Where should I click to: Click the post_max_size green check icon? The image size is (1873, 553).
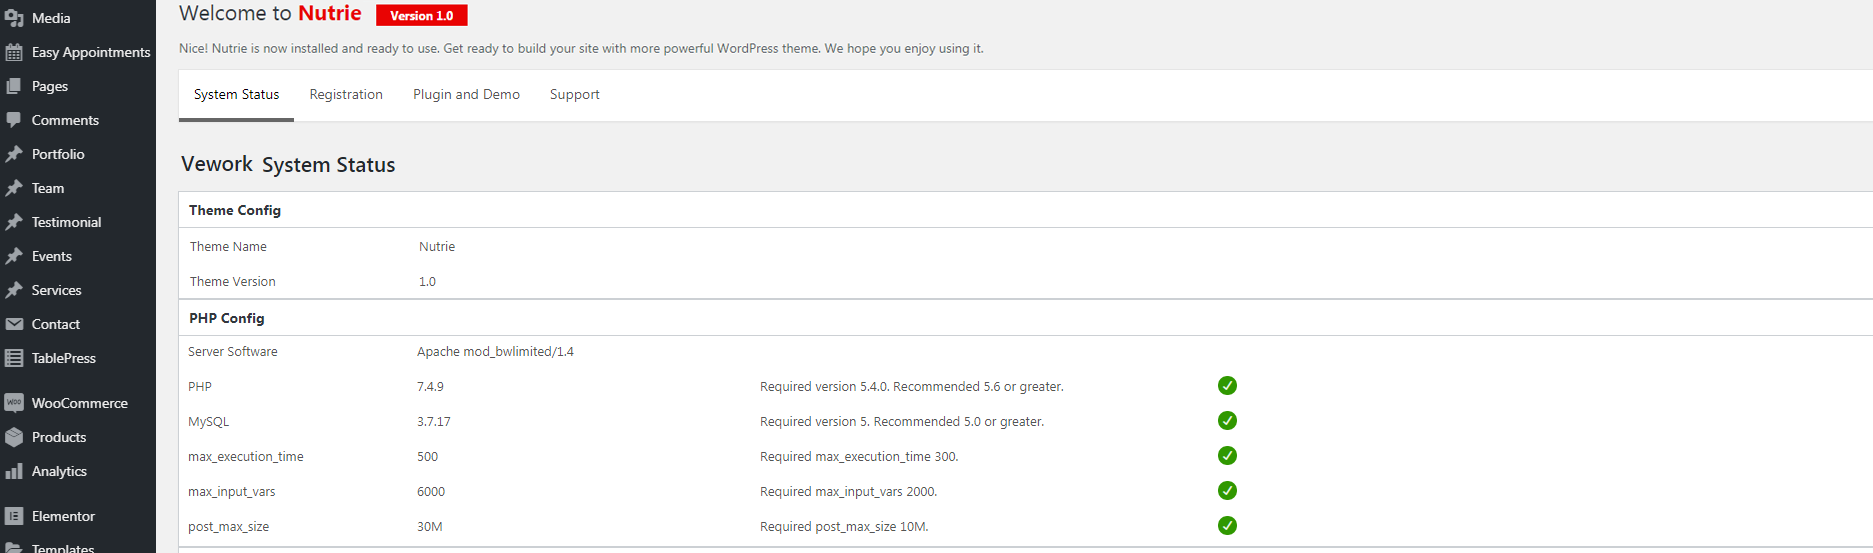click(x=1227, y=526)
